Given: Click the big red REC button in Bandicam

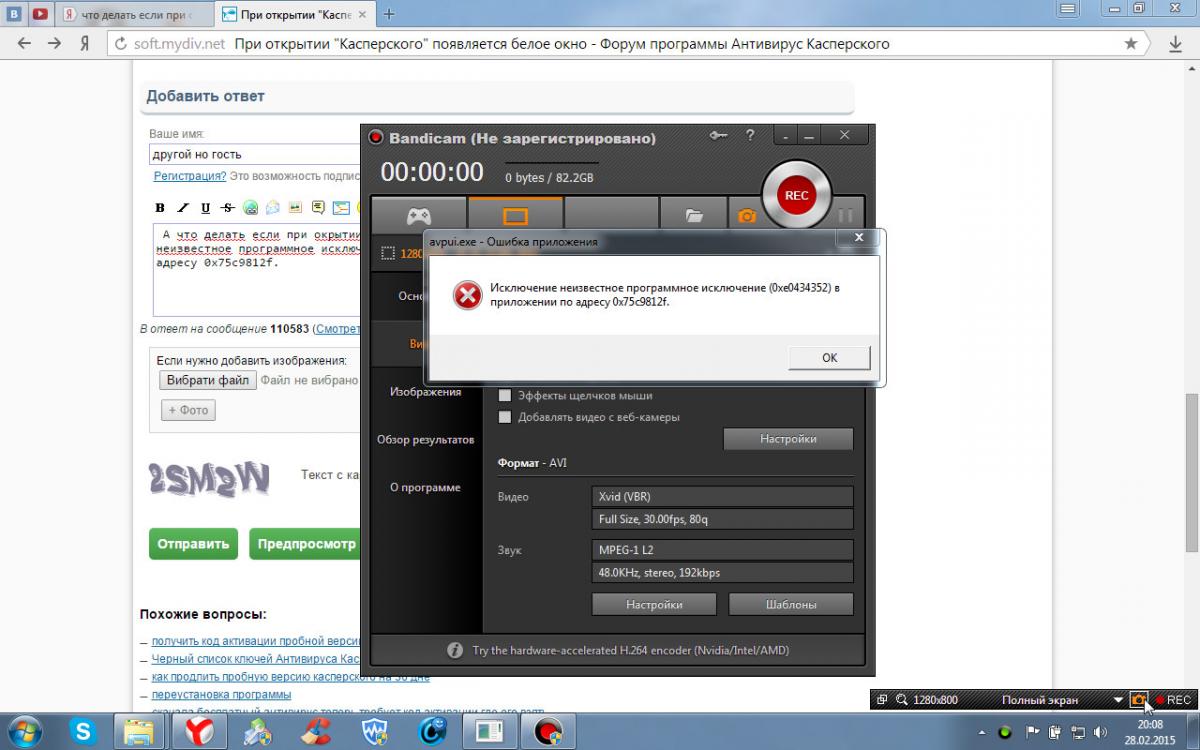Looking at the screenshot, I should point(796,196).
